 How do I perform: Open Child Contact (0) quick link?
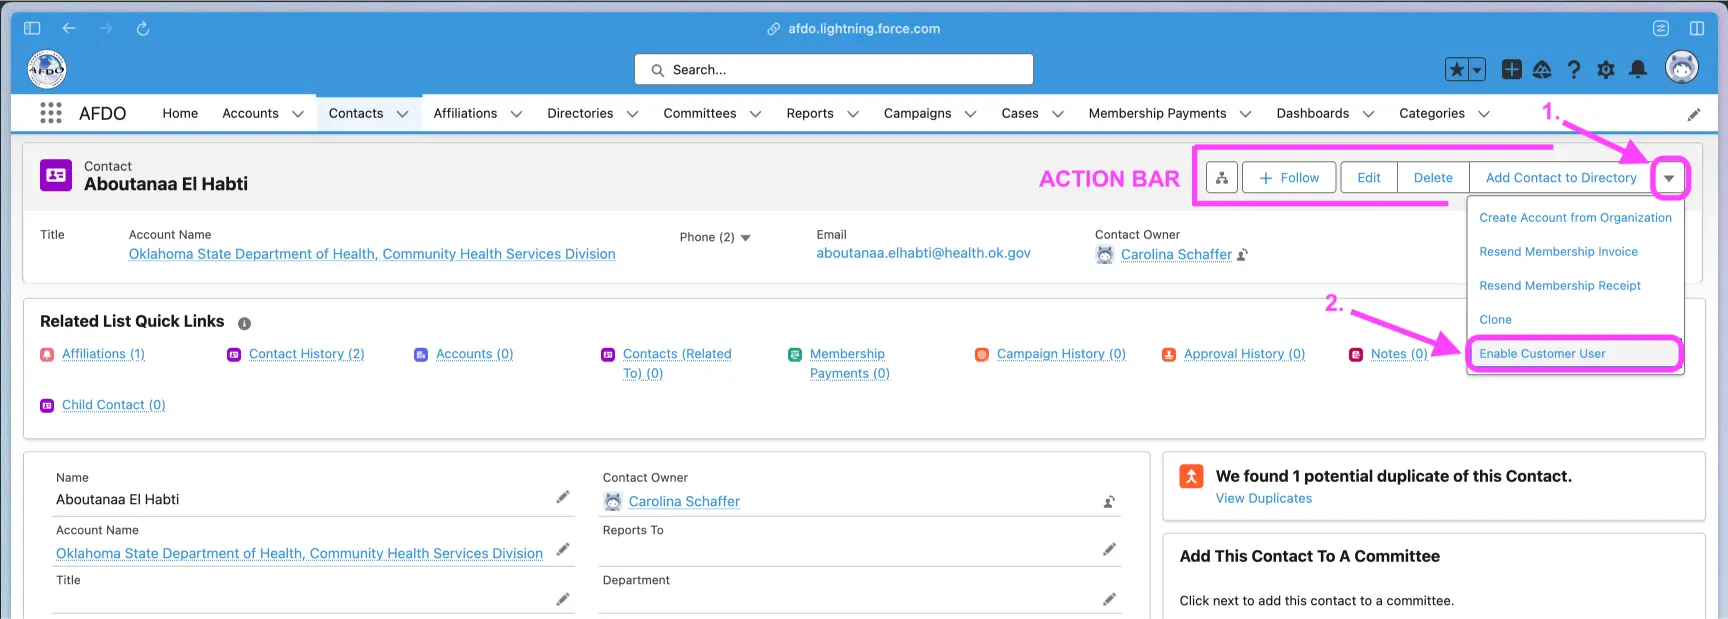tap(113, 405)
